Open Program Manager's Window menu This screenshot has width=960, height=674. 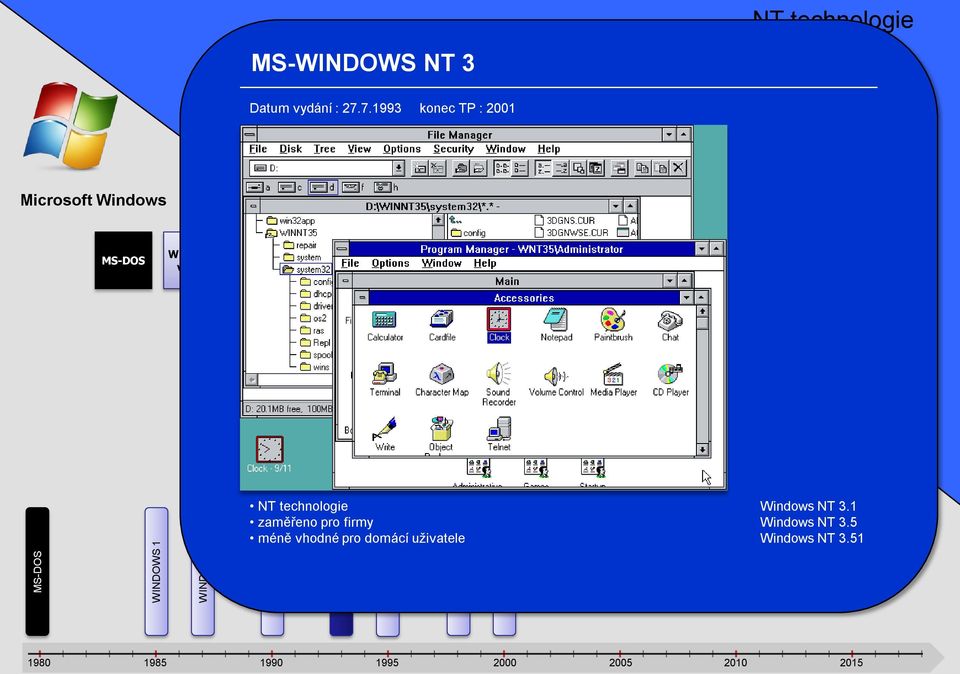pos(441,263)
